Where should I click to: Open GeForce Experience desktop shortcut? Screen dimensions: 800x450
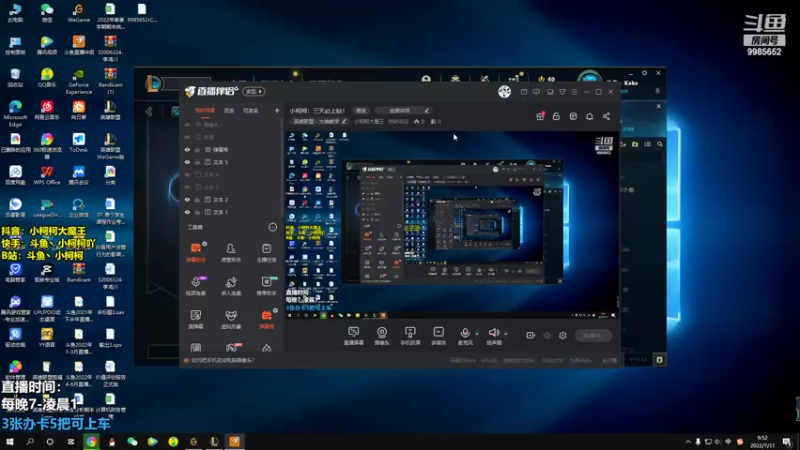point(79,81)
